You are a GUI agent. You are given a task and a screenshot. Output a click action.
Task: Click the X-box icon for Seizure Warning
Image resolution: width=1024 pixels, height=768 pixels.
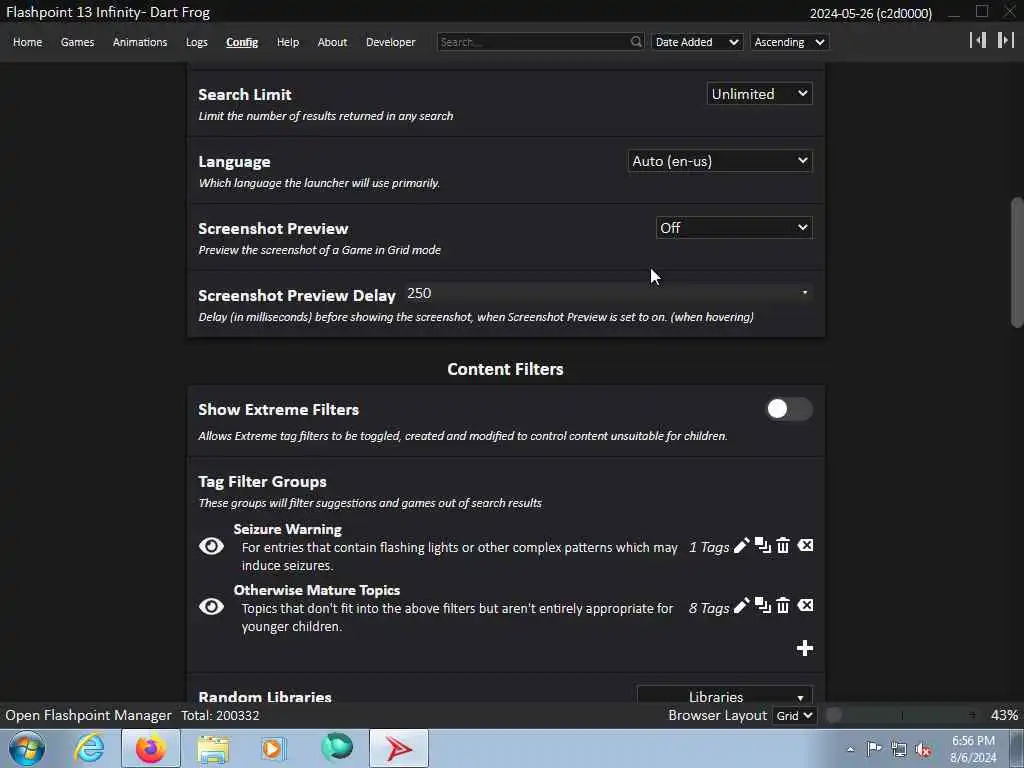pyautogui.click(x=805, y=545)
